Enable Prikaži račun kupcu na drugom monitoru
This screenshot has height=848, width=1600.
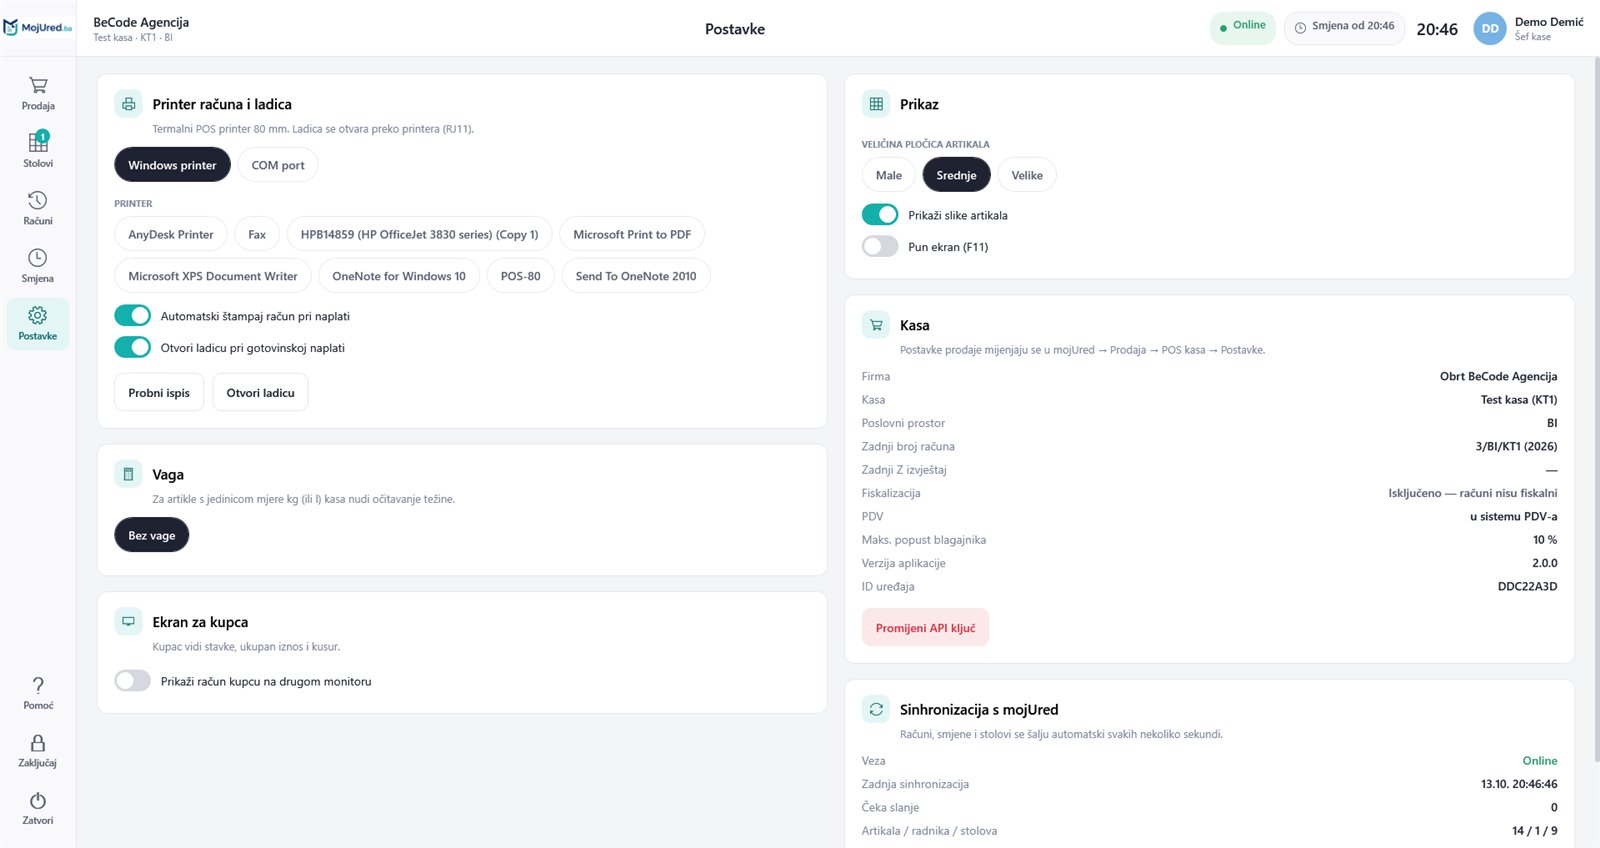click(132, 681)
